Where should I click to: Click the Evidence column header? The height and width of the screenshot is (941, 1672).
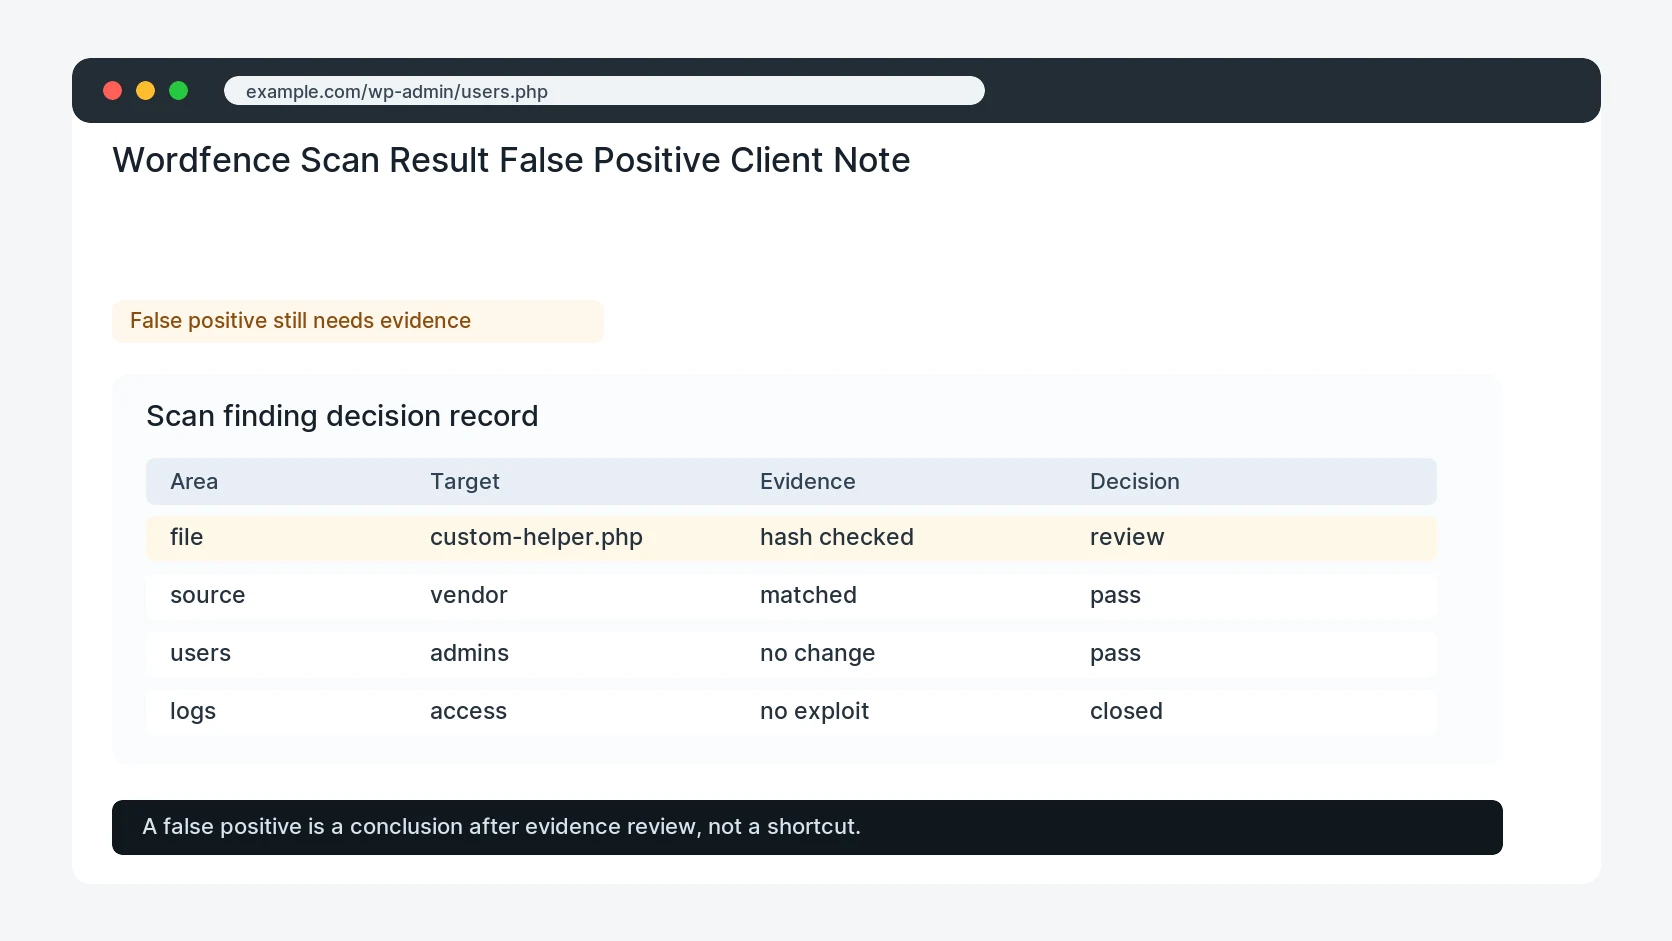tap(808, 481)
